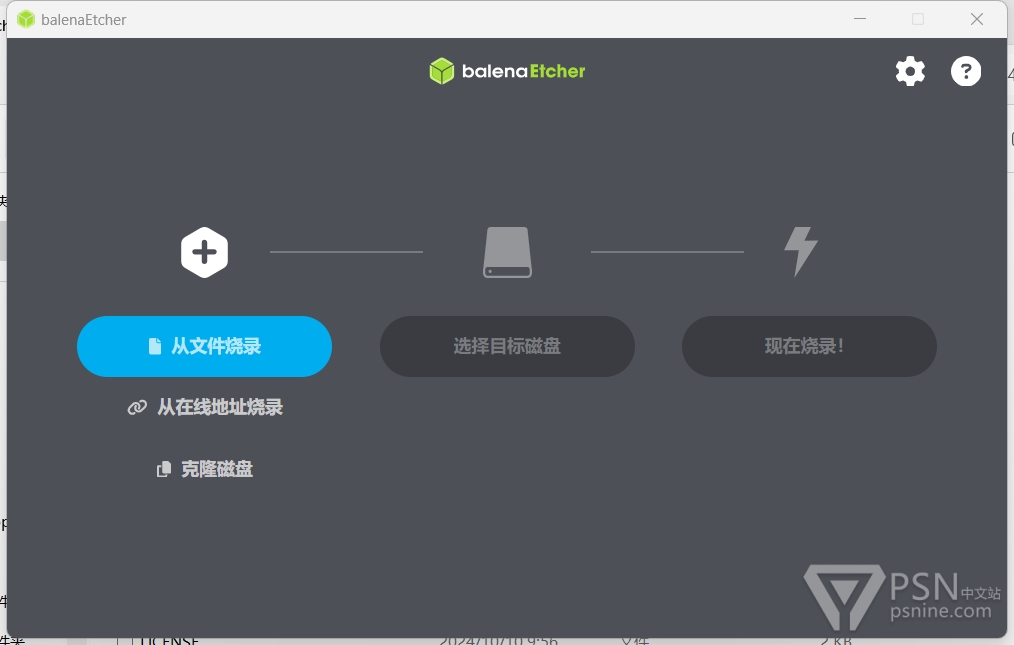Click the balenaEtcher cube icon in title bar
Screen dimensions: 1014x645
tap(26, 19)
